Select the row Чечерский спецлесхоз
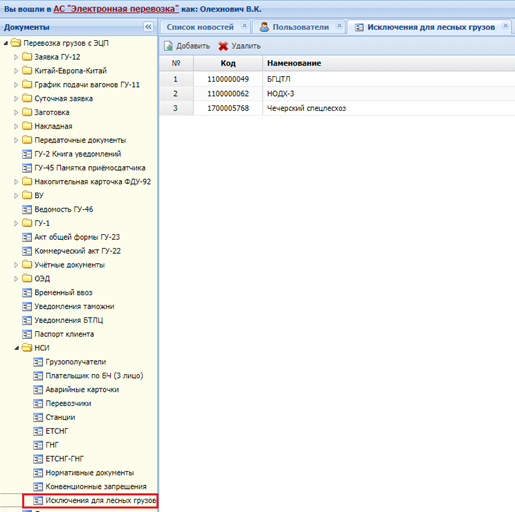 point(337,108)
